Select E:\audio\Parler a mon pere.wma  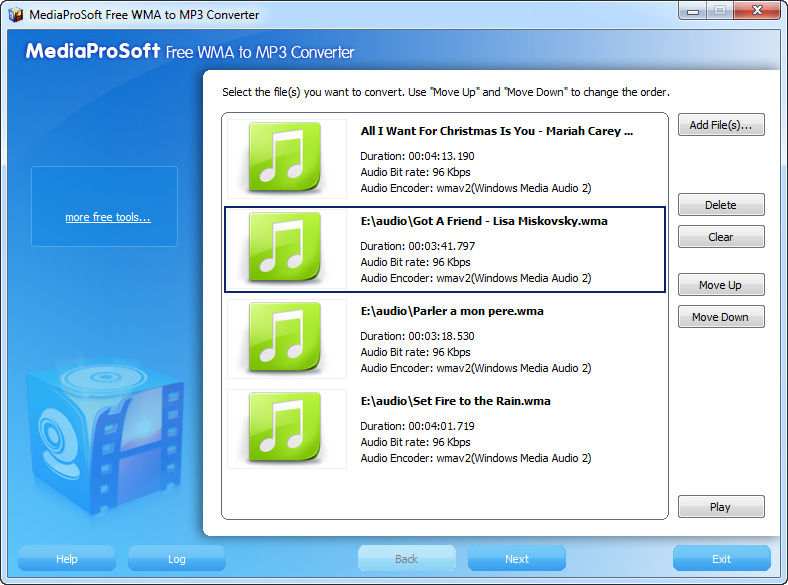452,311
